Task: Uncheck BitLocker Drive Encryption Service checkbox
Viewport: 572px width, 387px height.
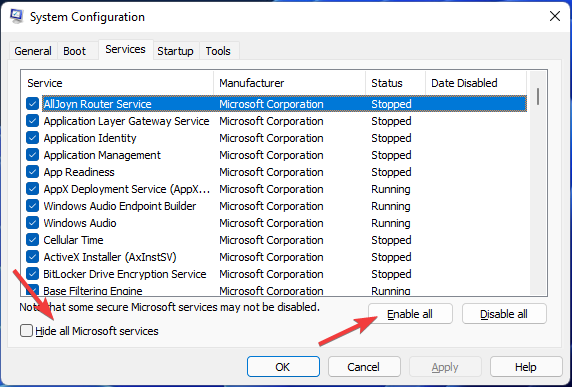Action: 32,274
